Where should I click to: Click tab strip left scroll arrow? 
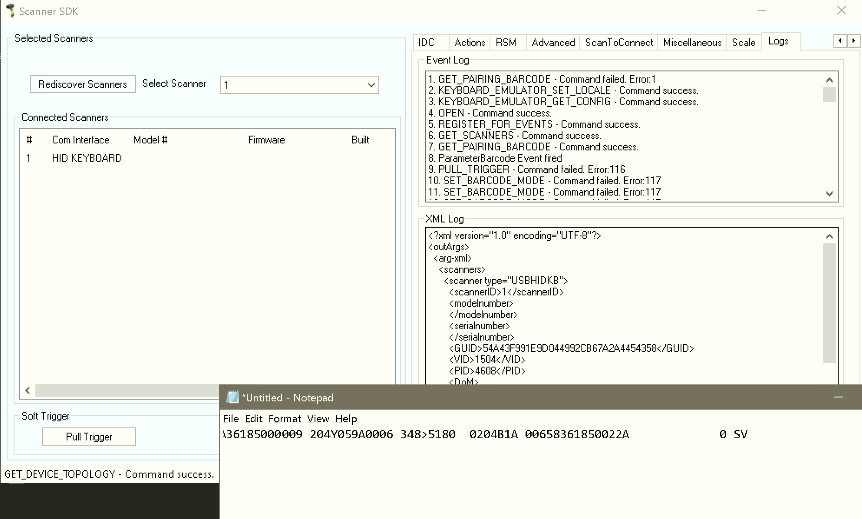[840, 41]
